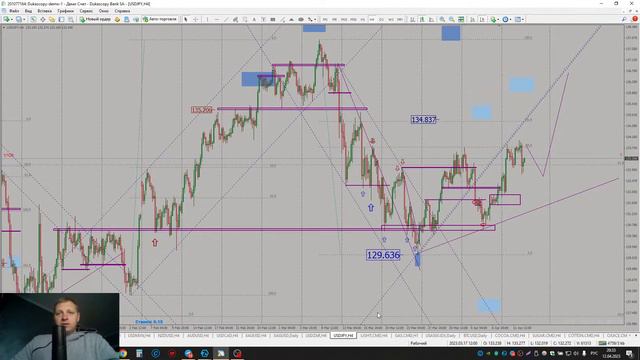
Task: Open the taskbar notification center icon
Action: (x=629, y=353)
